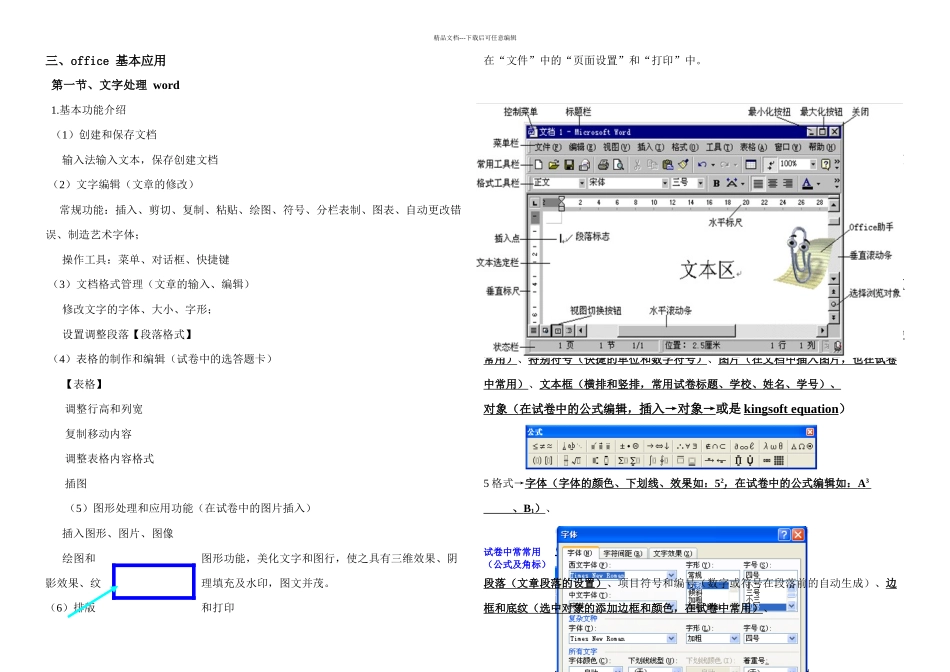Viewport: 950px width, 672px height.
Task: Click the Save floppy disk icon
Action: click(x=569, y=165)
